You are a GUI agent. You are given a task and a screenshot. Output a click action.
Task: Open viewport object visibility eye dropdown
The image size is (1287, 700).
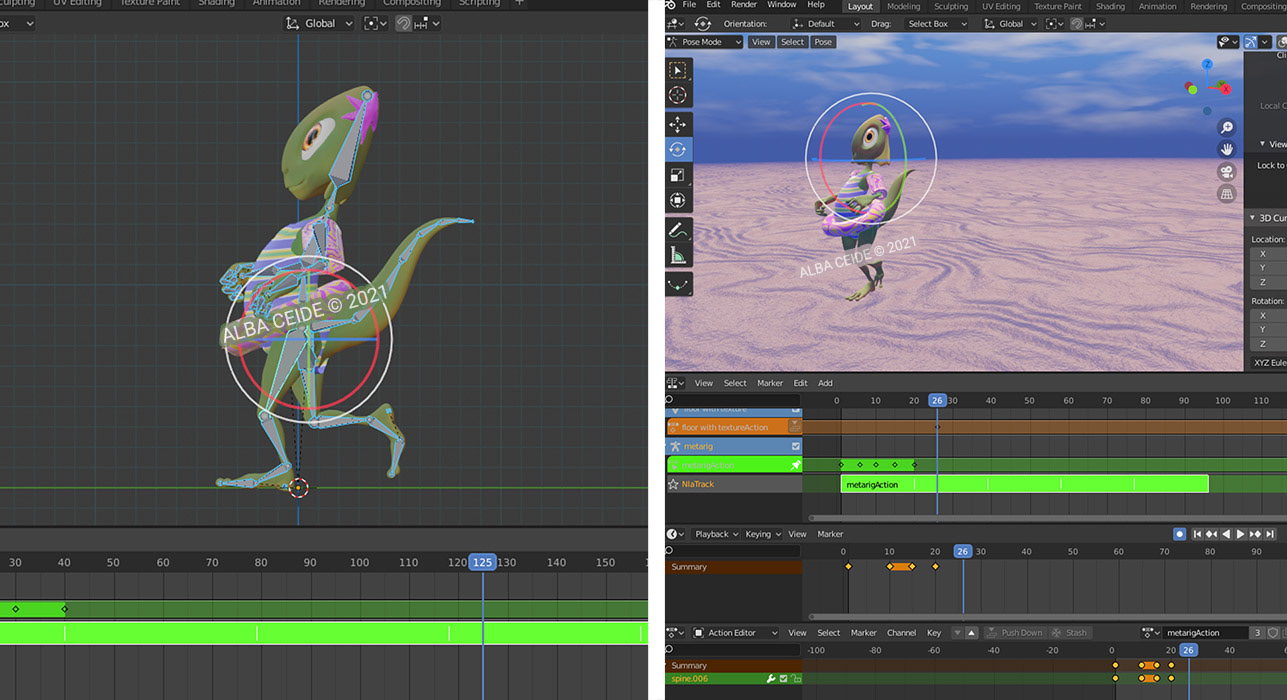pyautogui.click(x=1227, y=42)
